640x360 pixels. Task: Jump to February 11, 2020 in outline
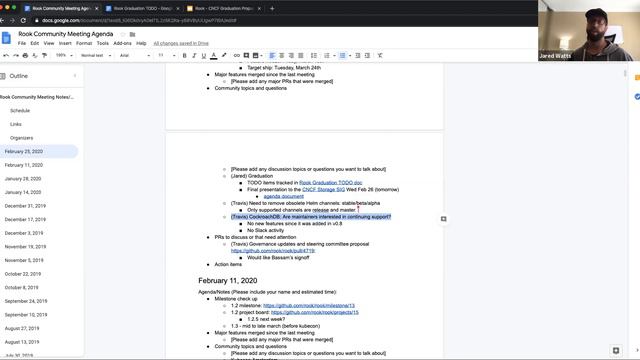pyautogui.click(x=24, y=165)
